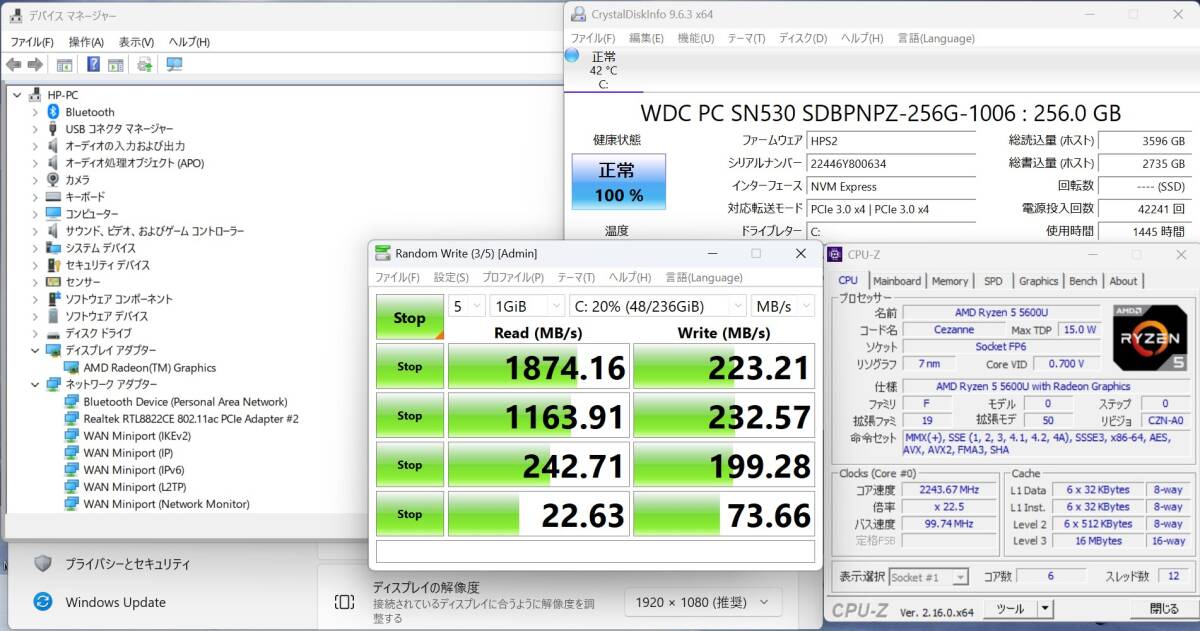Select the Bluetooth device category icon

(54, 112)
